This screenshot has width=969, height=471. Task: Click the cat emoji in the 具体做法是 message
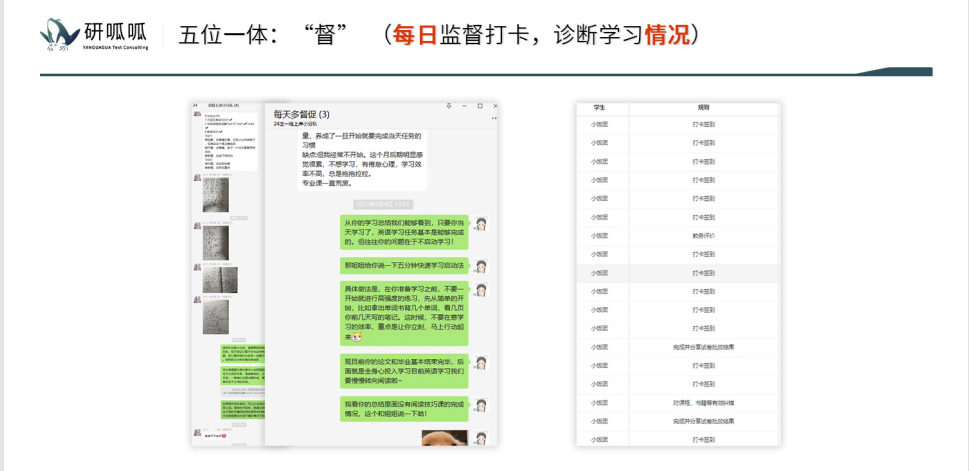357,337
